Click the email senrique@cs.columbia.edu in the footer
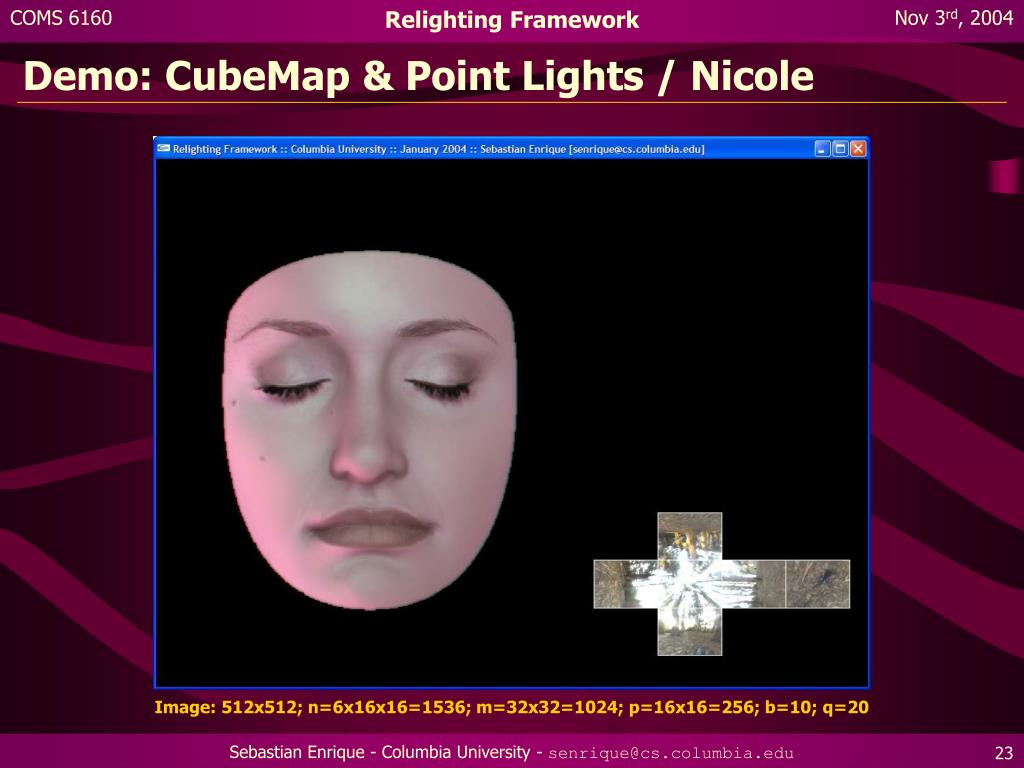This screenshot has height=768, width=1024. pos(671,753)
